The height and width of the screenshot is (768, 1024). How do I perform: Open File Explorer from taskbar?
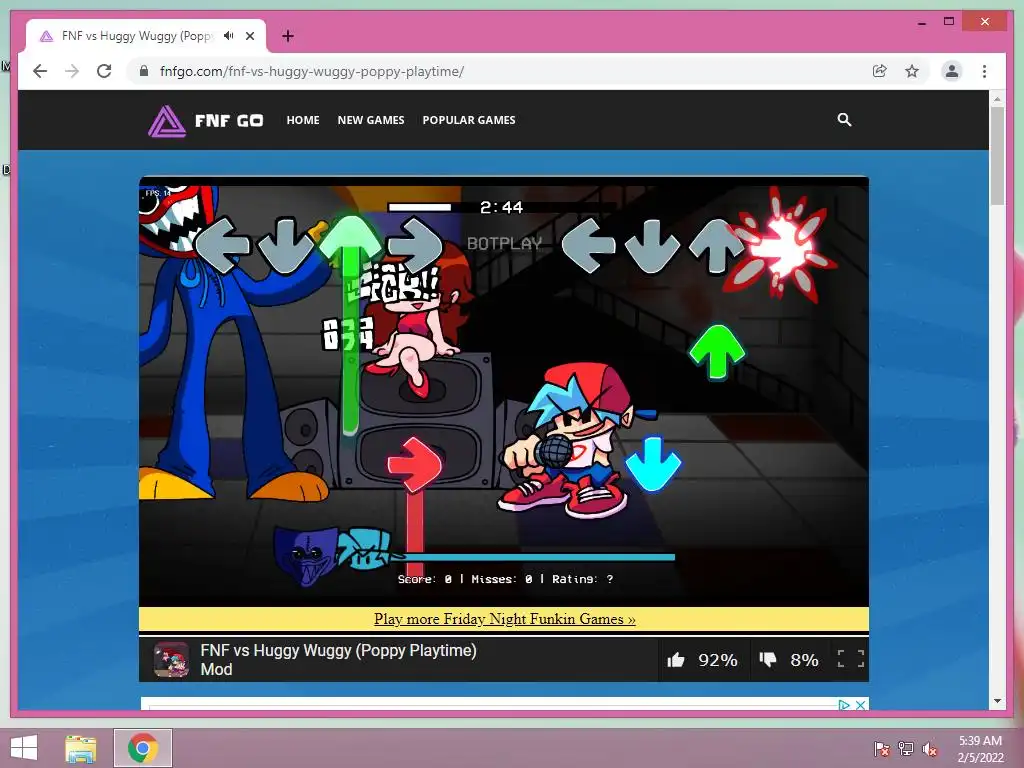point(81,748)
